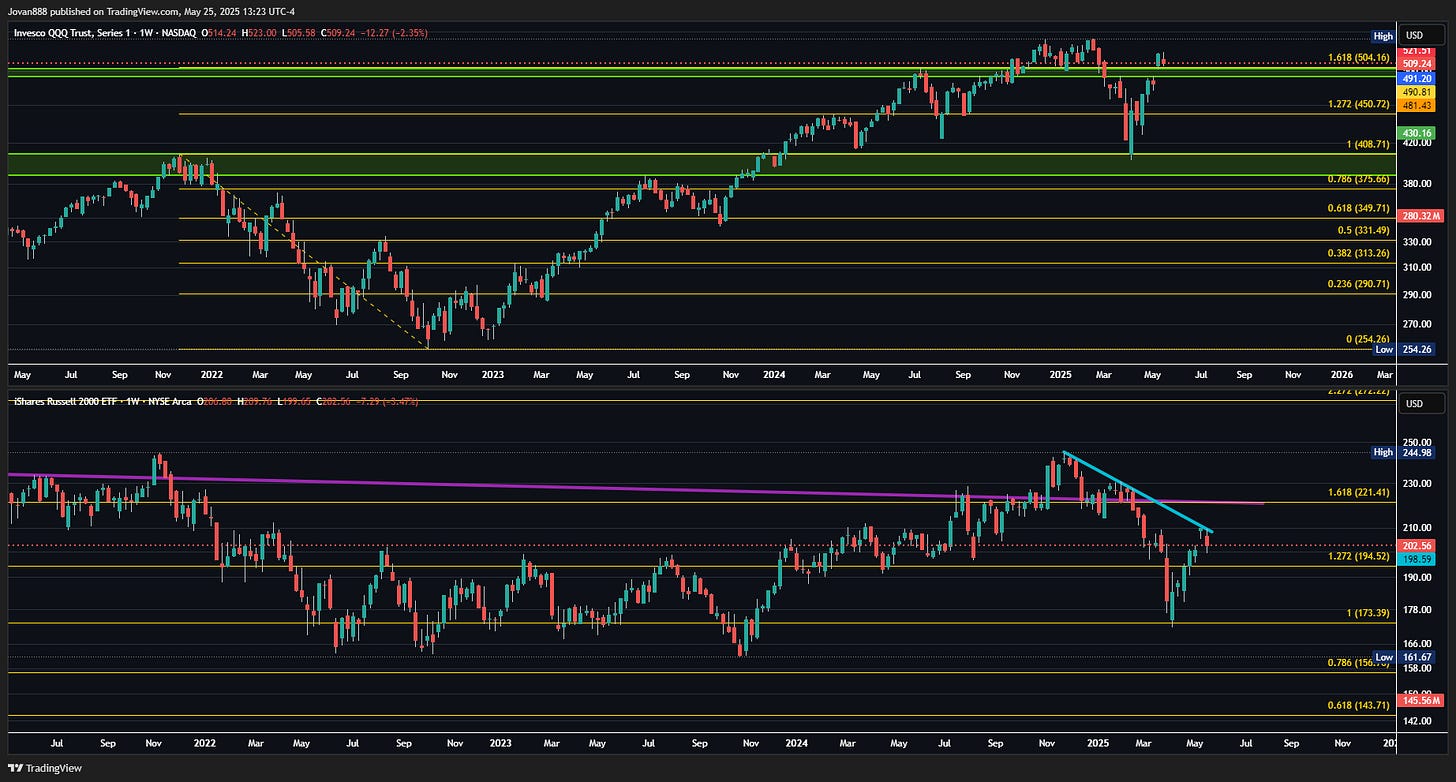
Task: Click the 2023 label on the QQQ time axis
Action: [492, 373]
